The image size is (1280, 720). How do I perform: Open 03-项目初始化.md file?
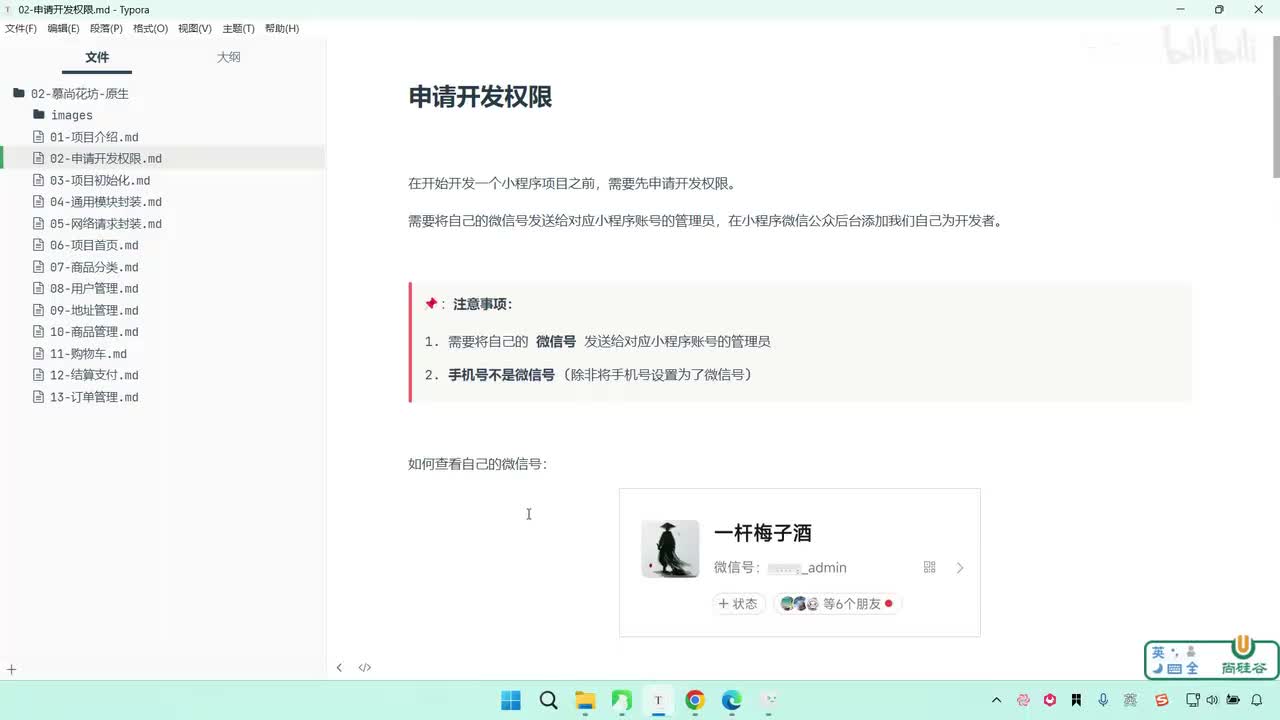click(x=100, y=180)
